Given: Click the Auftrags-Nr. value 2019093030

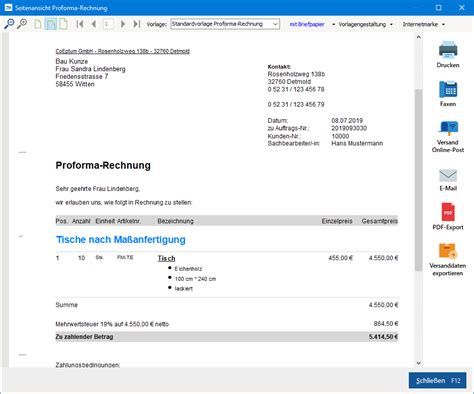Looking at the screenshot, I should pyautogui.click(x=349, y=128).
